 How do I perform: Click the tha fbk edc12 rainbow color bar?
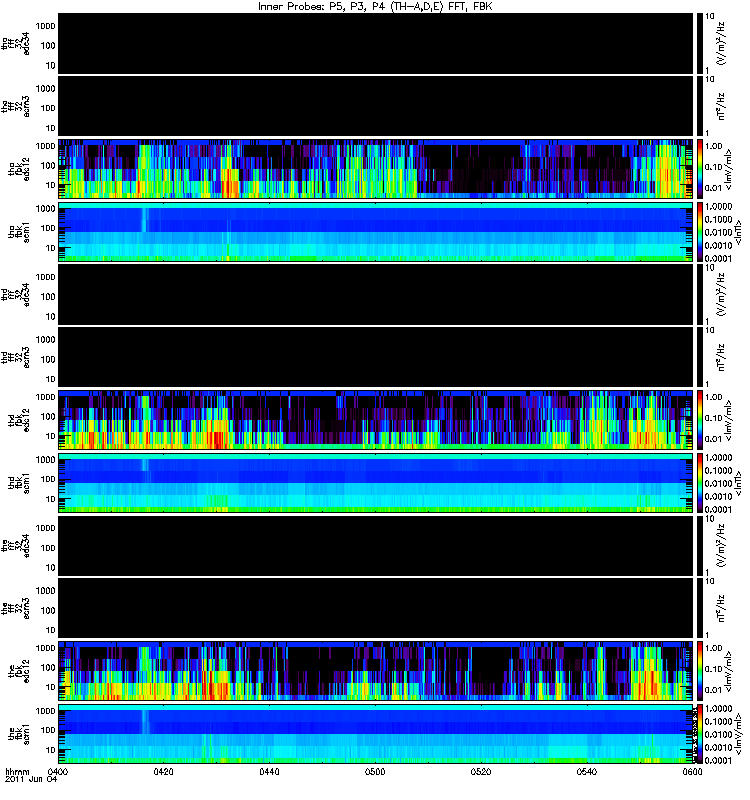[700, 169]
